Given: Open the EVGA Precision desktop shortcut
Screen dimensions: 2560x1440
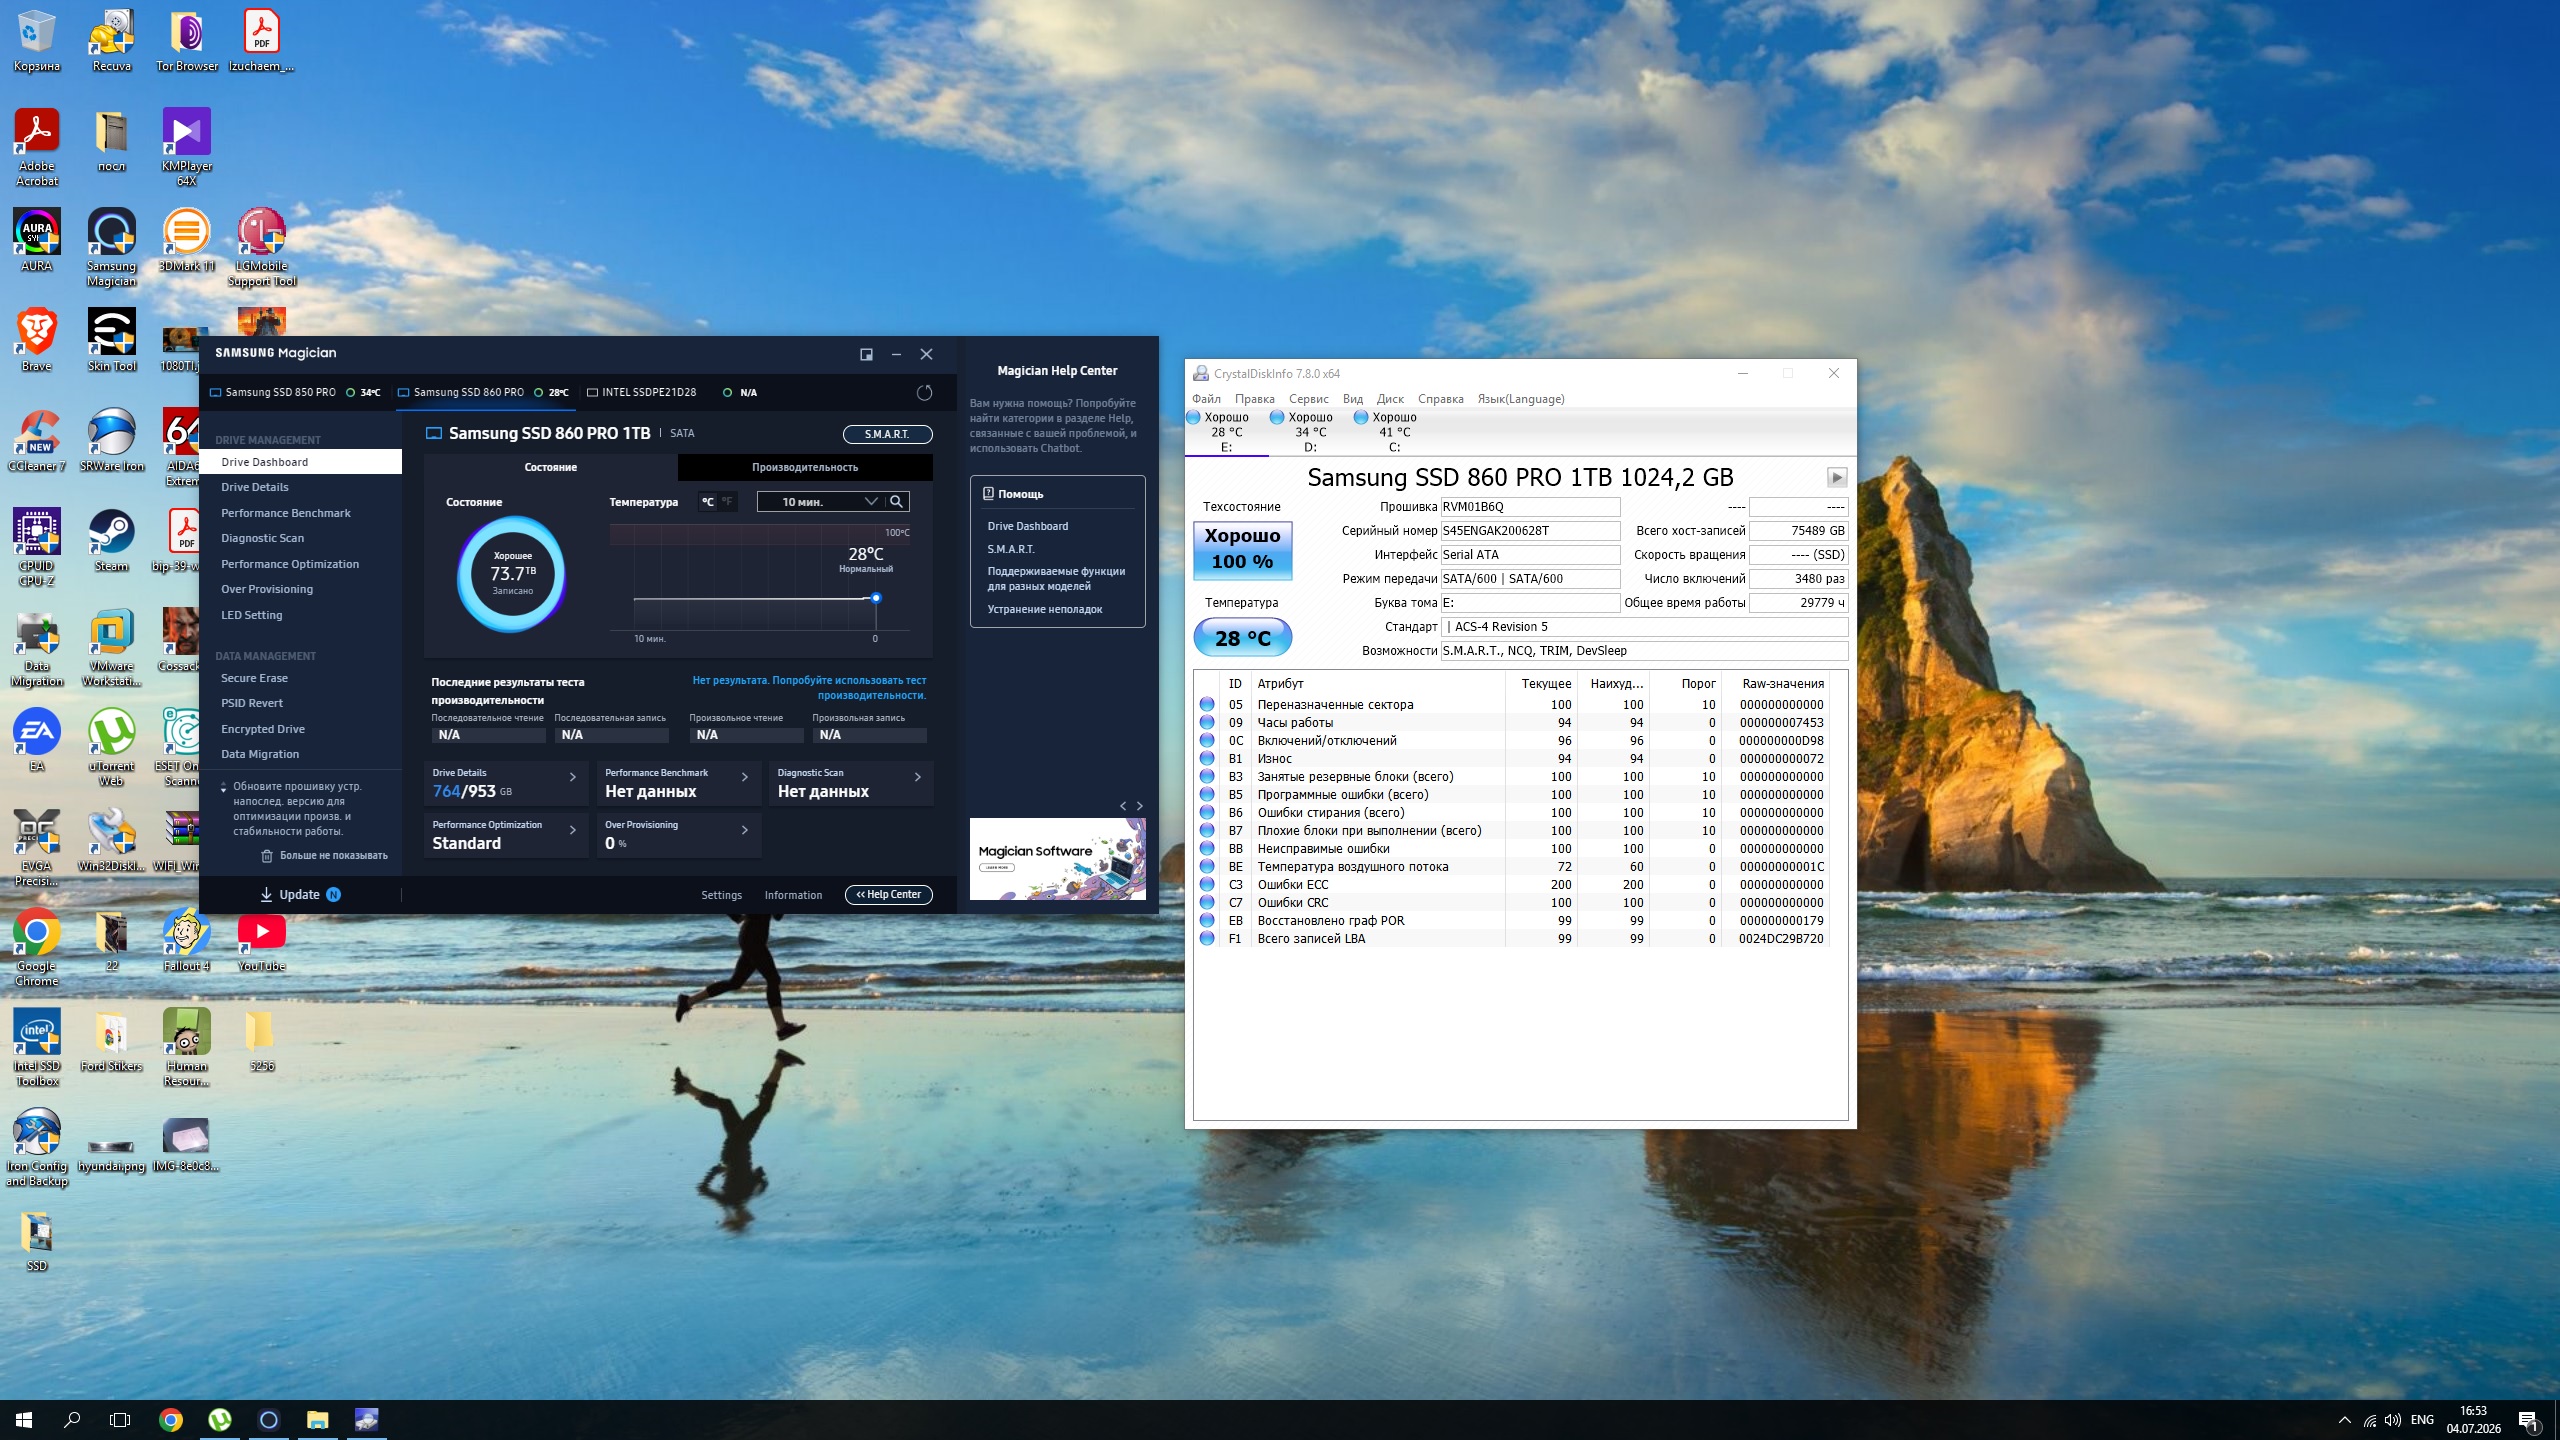Looking at the screenshot, I should click(x=36, y=847).
